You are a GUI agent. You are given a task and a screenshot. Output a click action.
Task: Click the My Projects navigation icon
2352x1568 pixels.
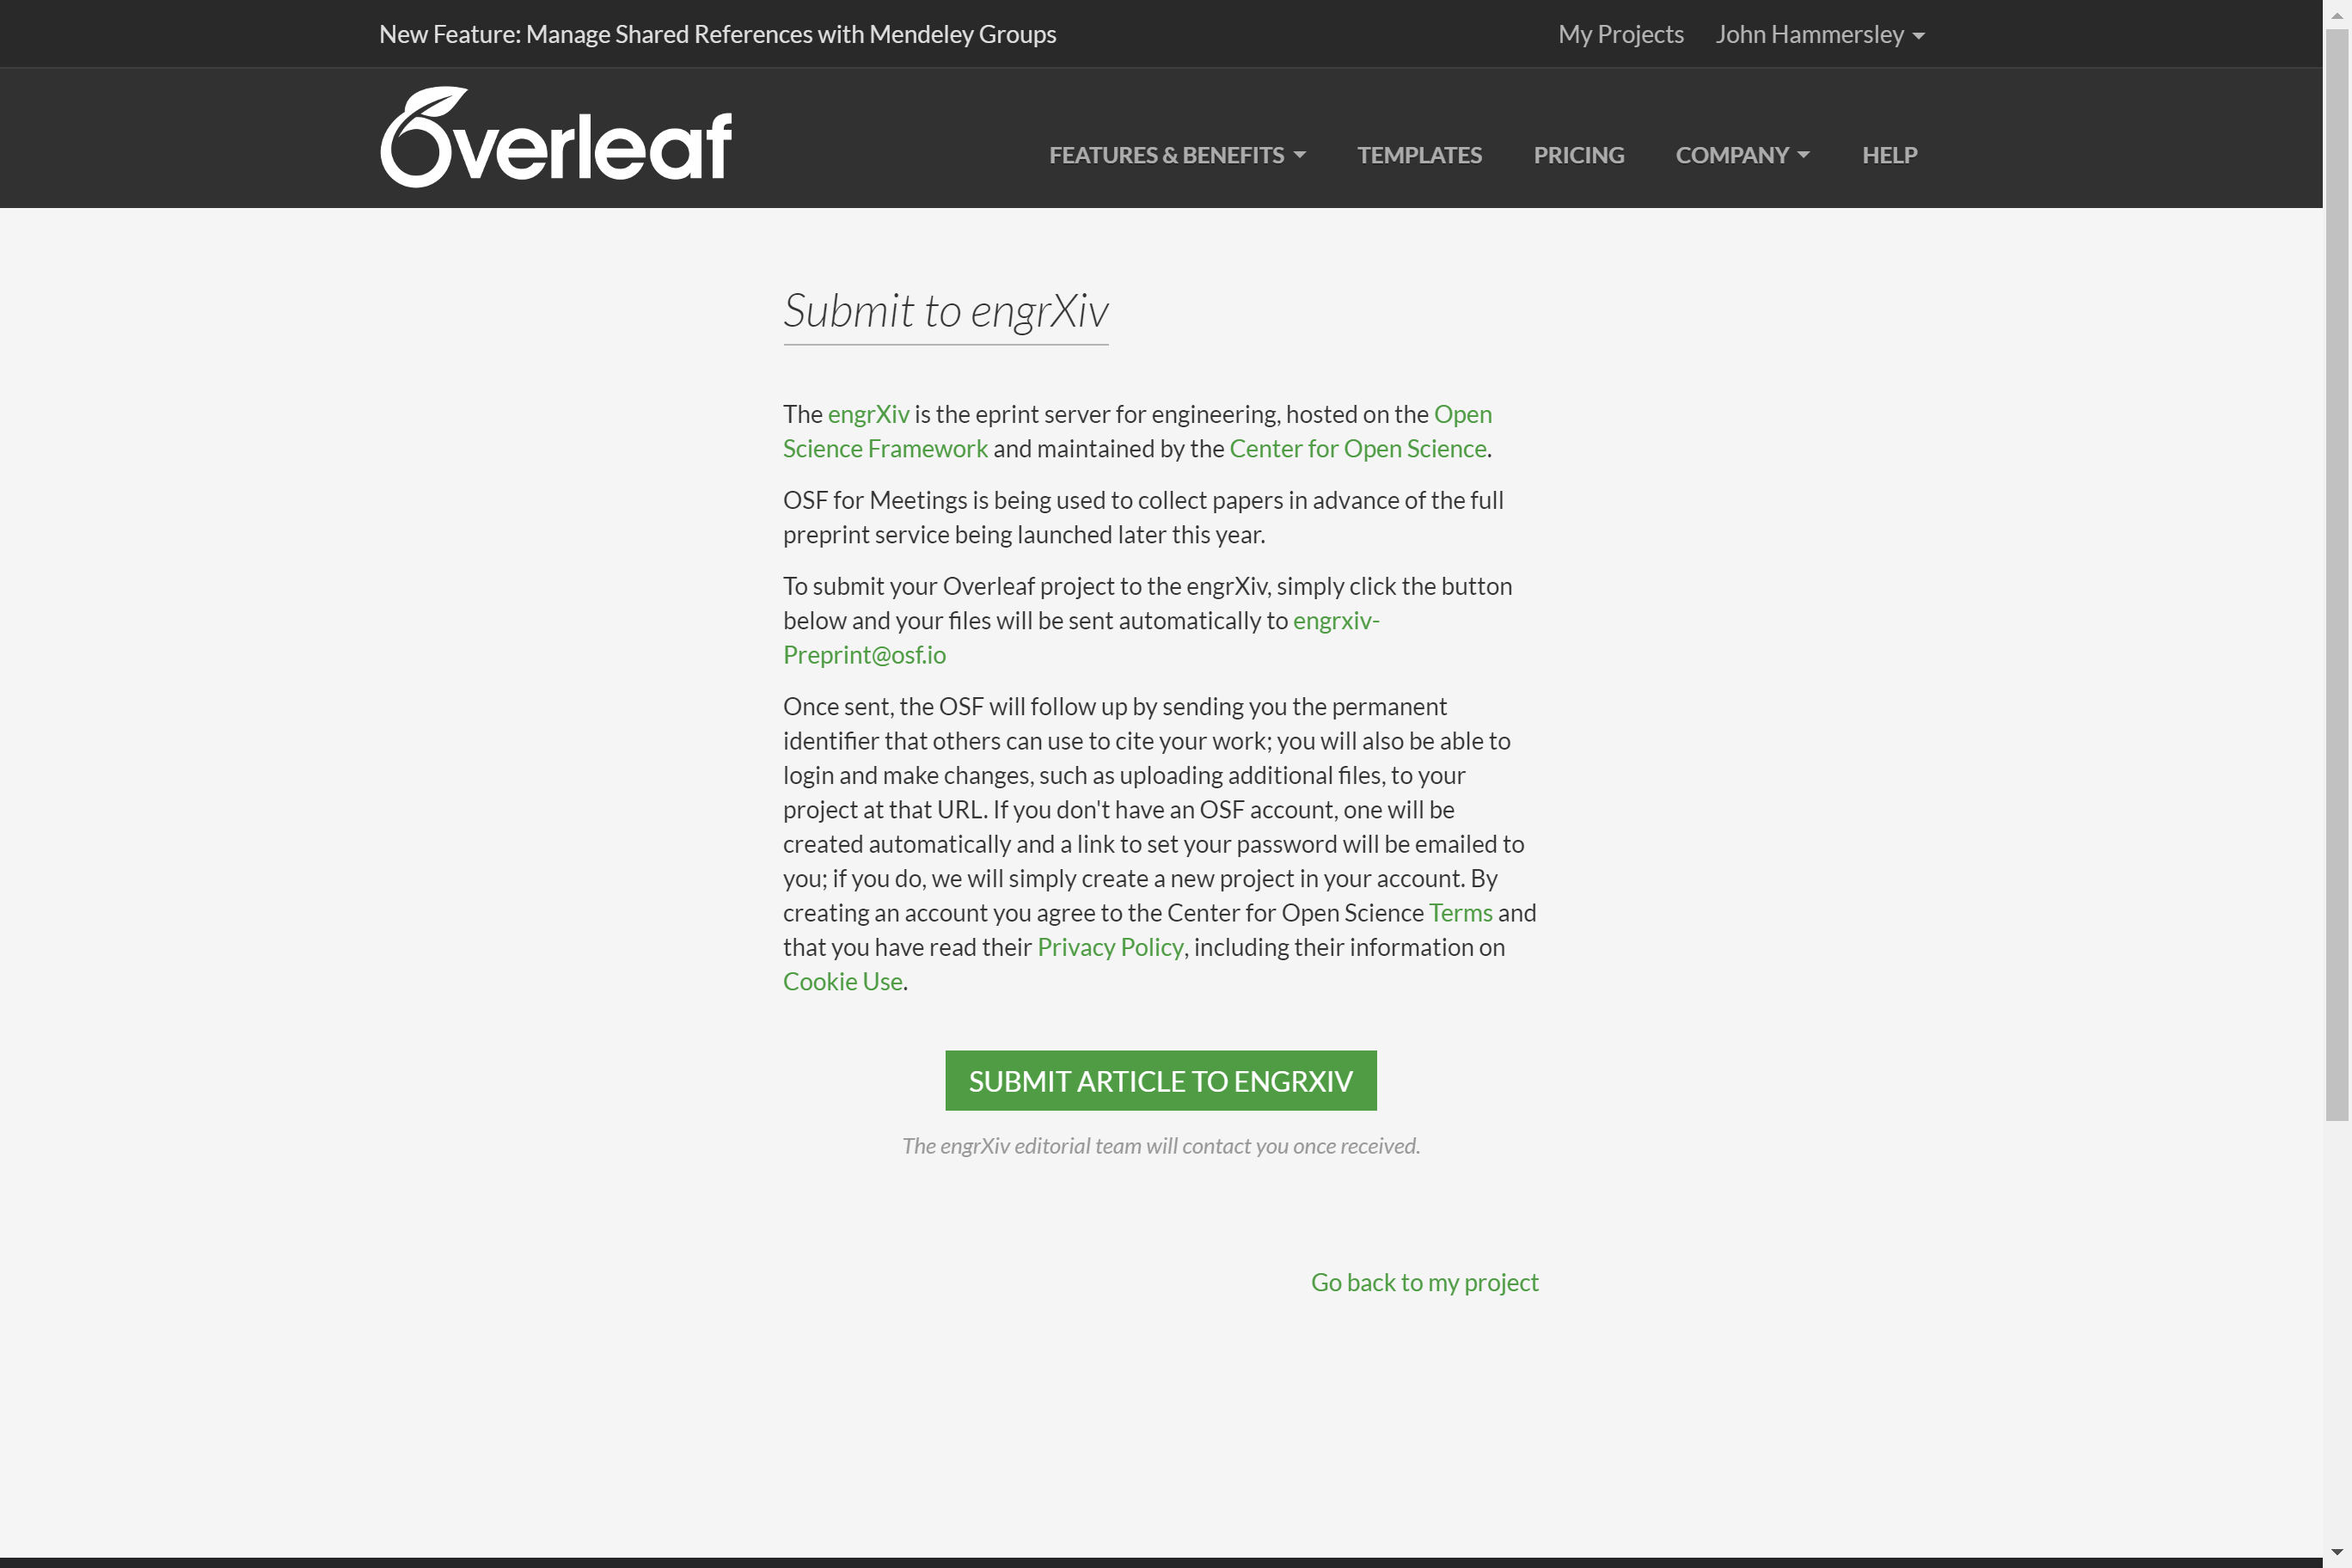coord(1620,34)
